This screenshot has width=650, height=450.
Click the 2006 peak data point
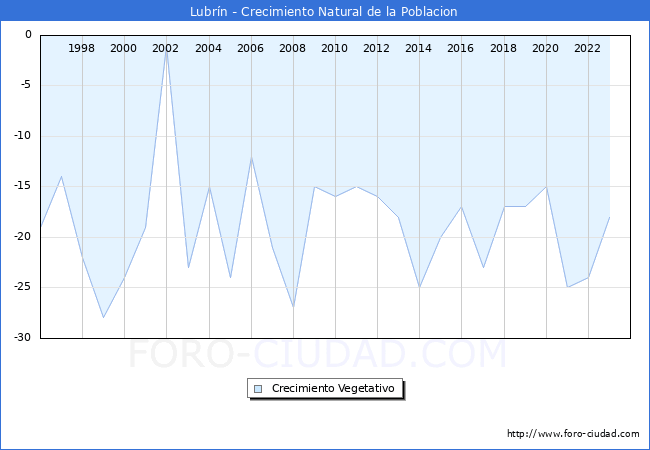251,157
